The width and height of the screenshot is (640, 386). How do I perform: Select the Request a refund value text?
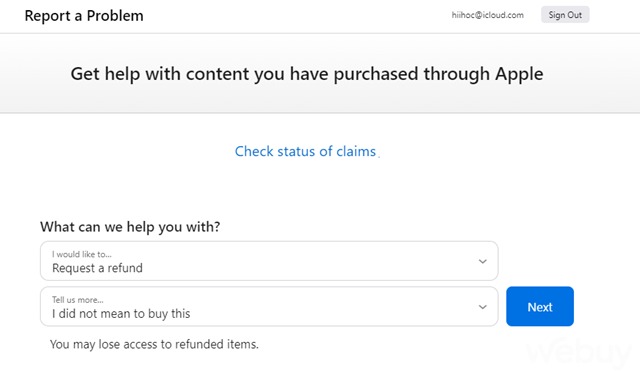(x=97, y=268)
